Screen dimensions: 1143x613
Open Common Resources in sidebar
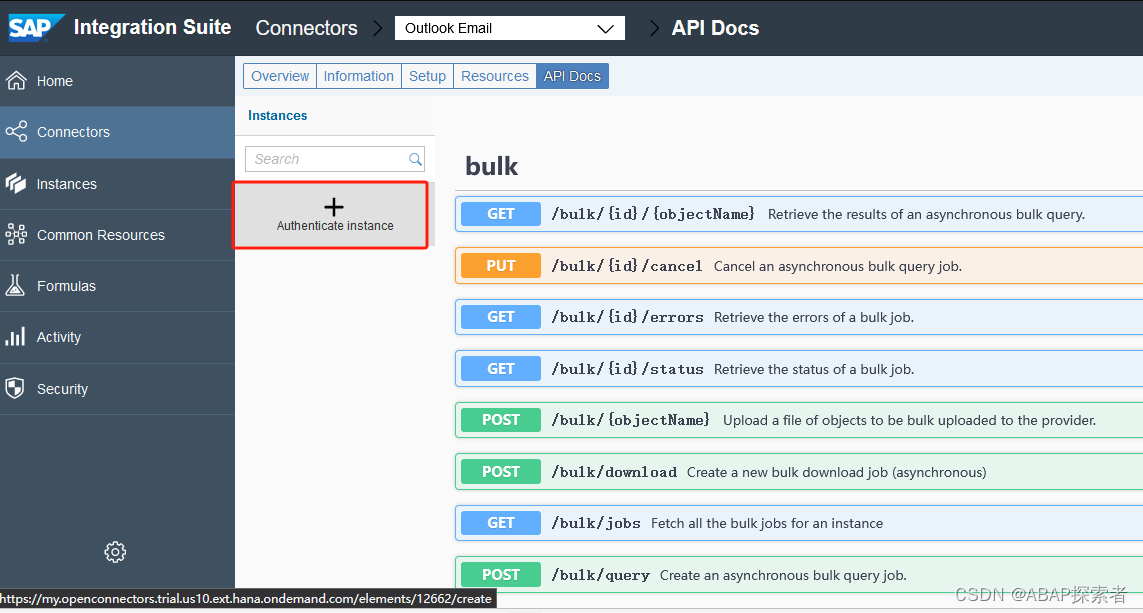pyautogui.click(x=117, y=235)
